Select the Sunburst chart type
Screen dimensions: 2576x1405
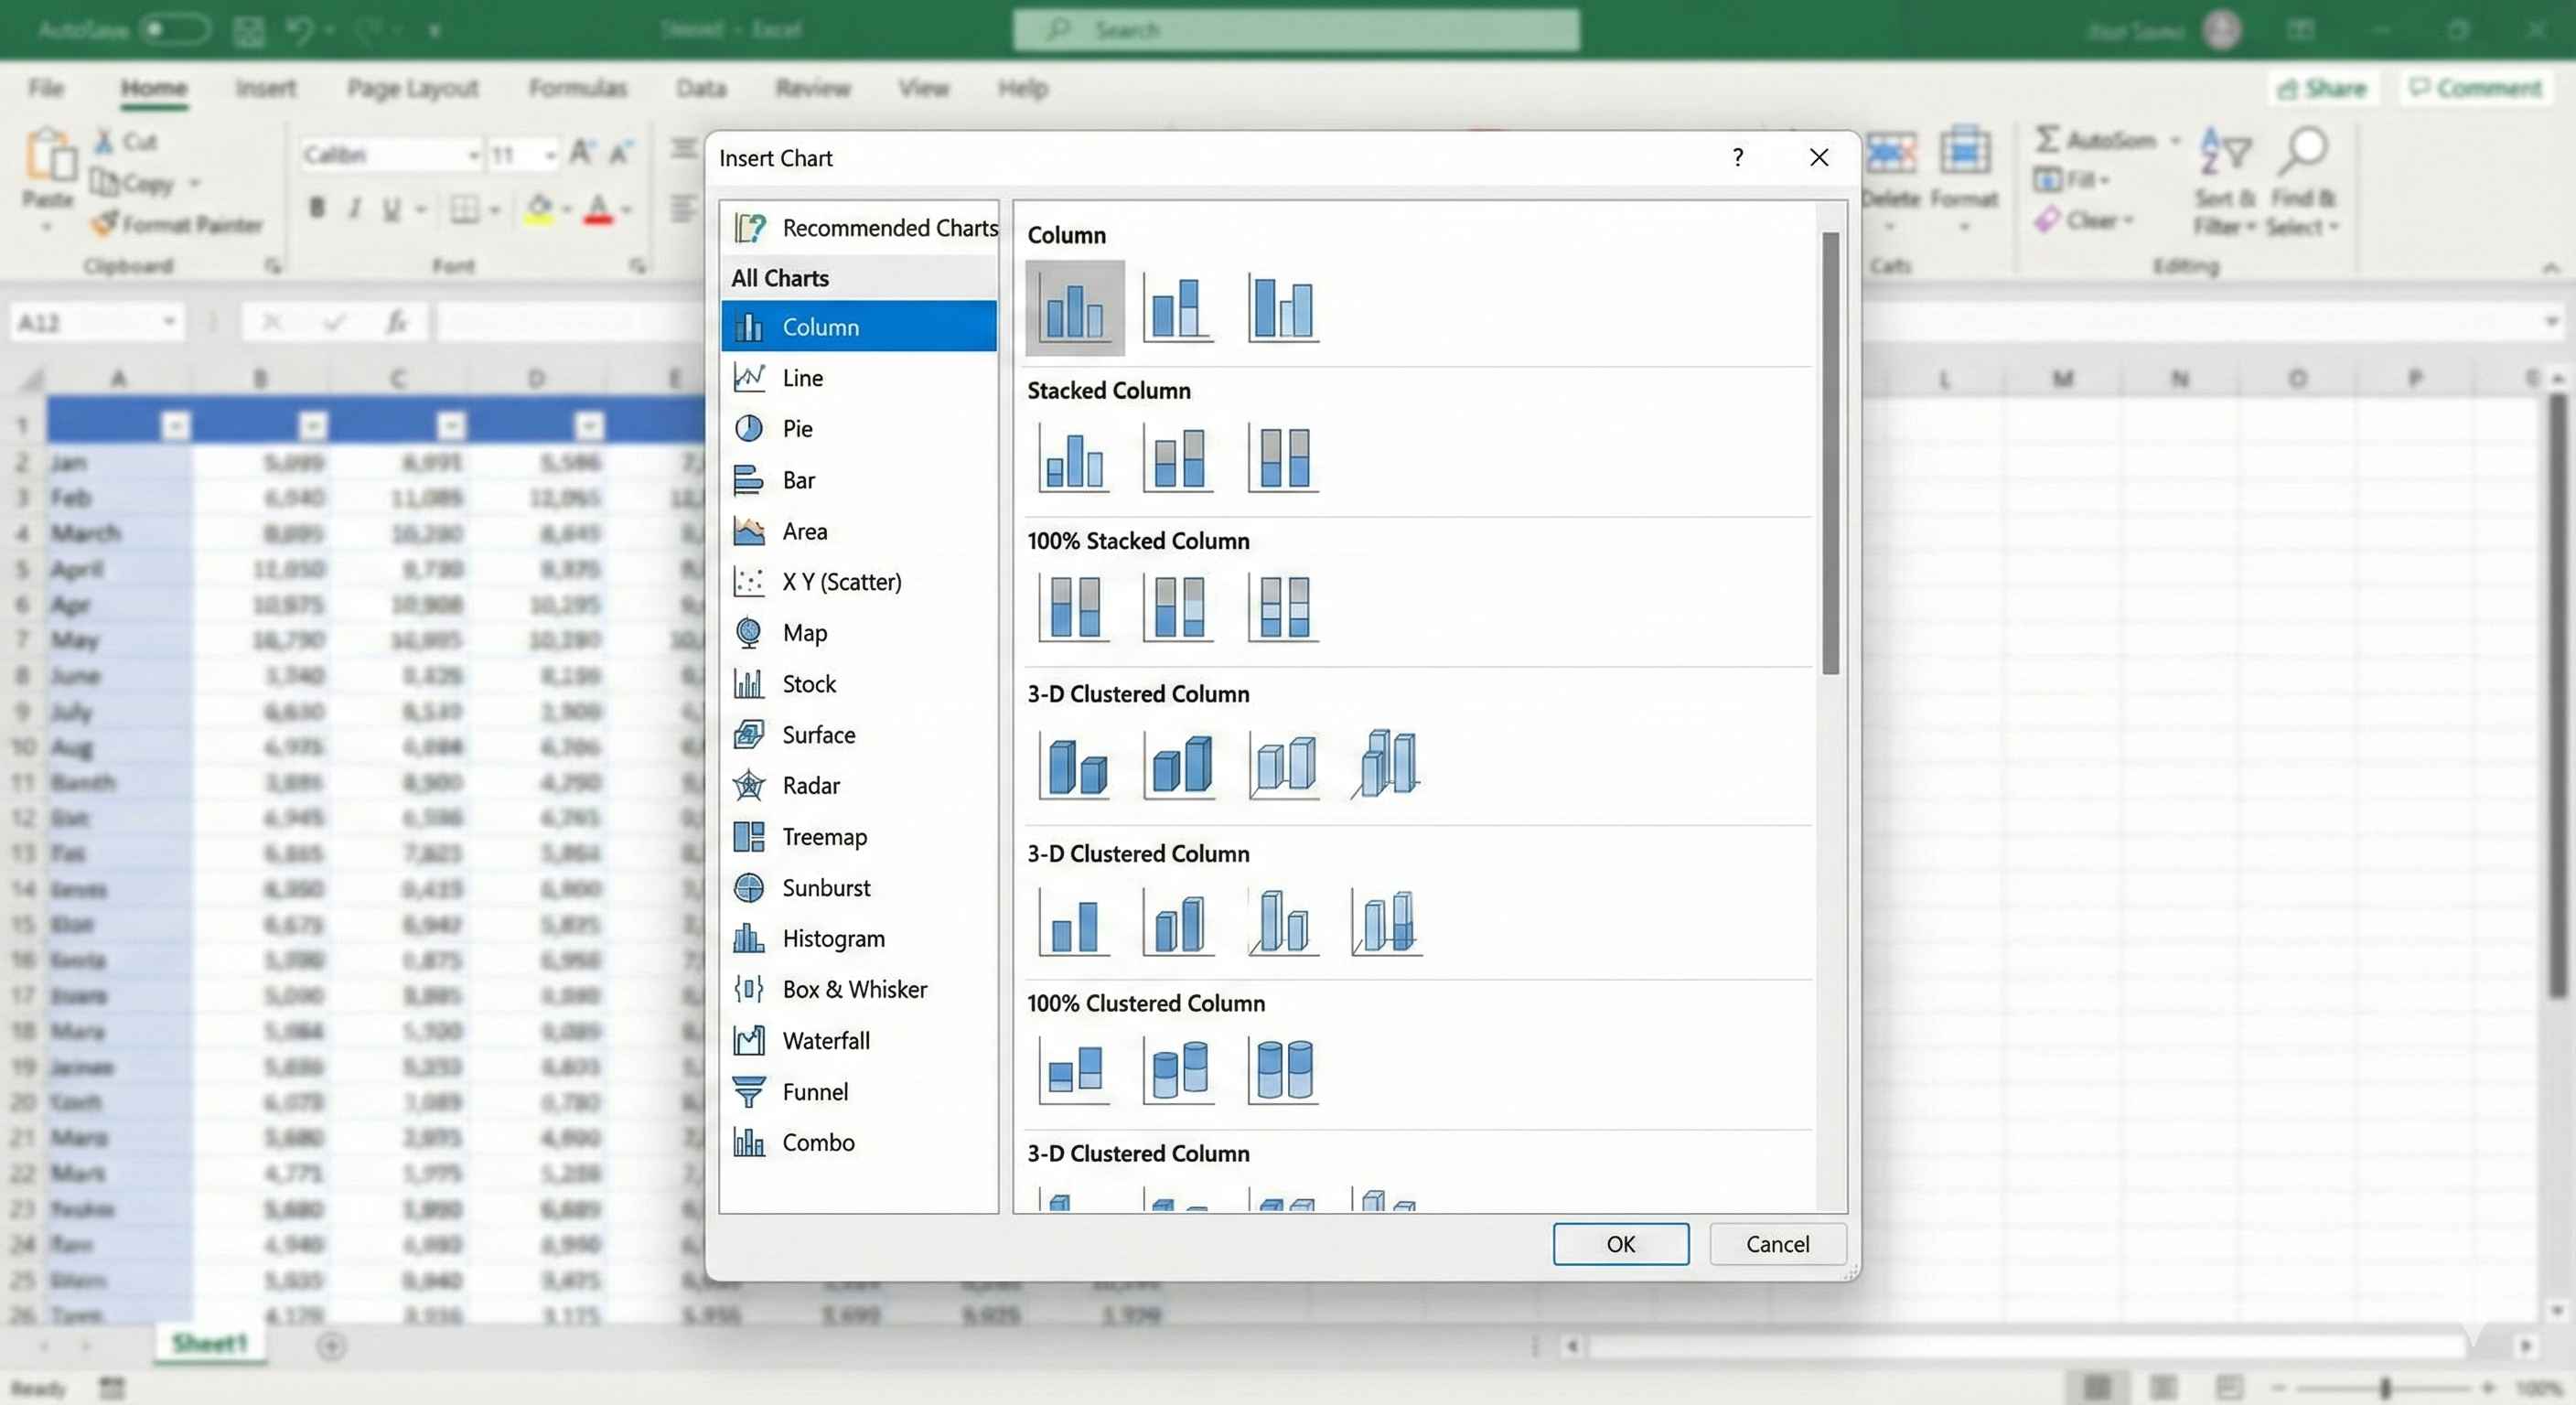coord(826,888)
